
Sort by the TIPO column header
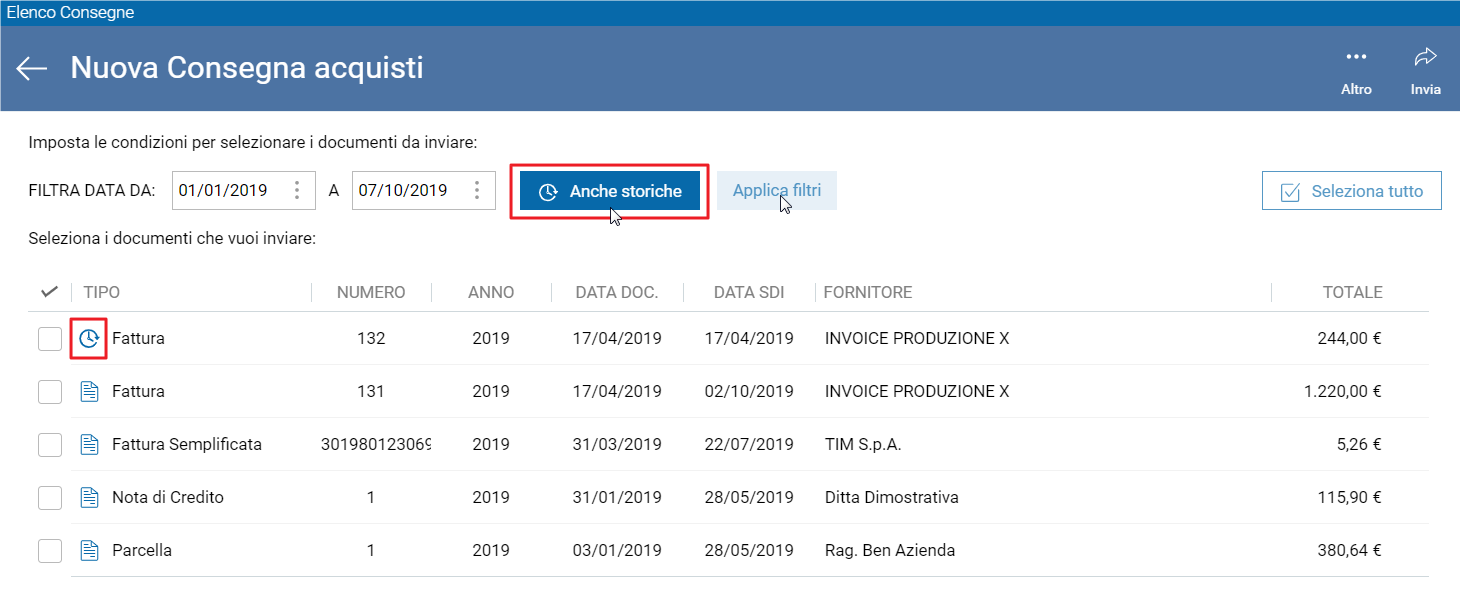click(102, 292)
